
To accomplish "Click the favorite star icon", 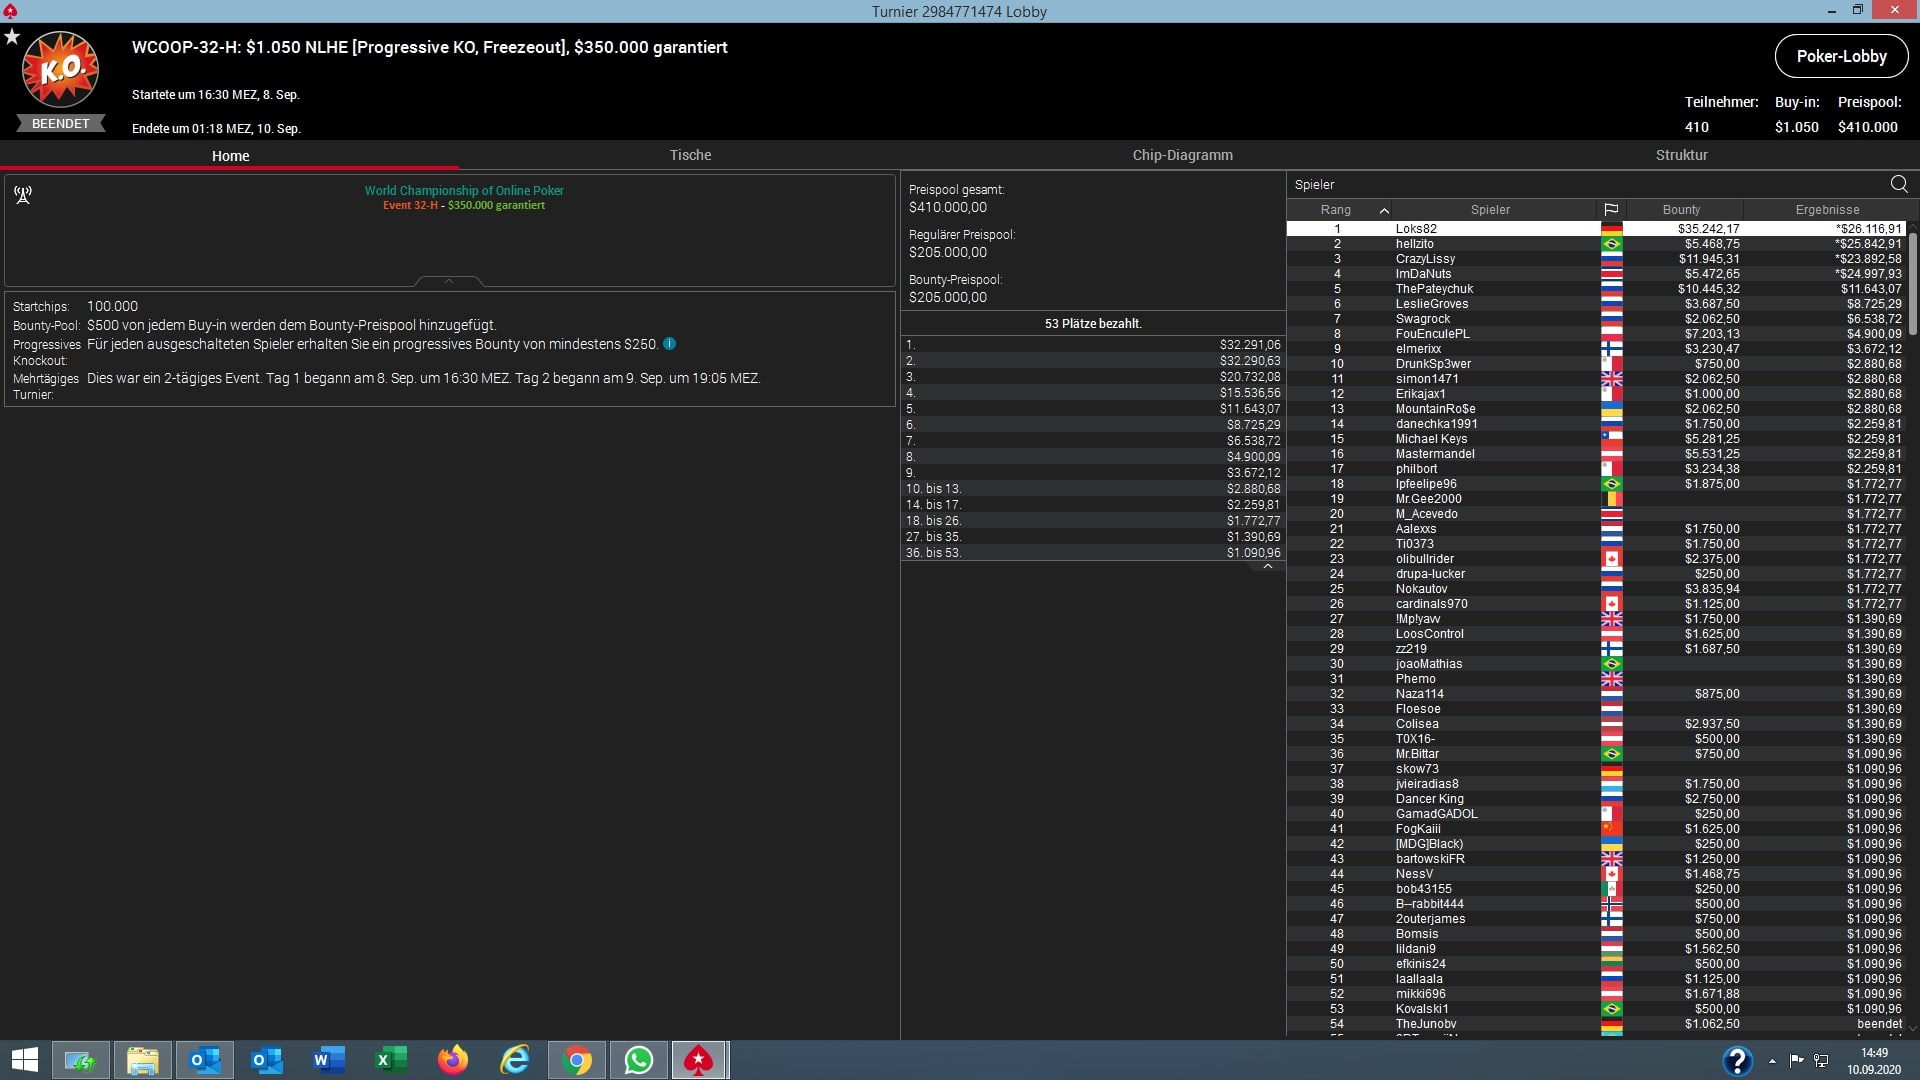I will point(12,37).
